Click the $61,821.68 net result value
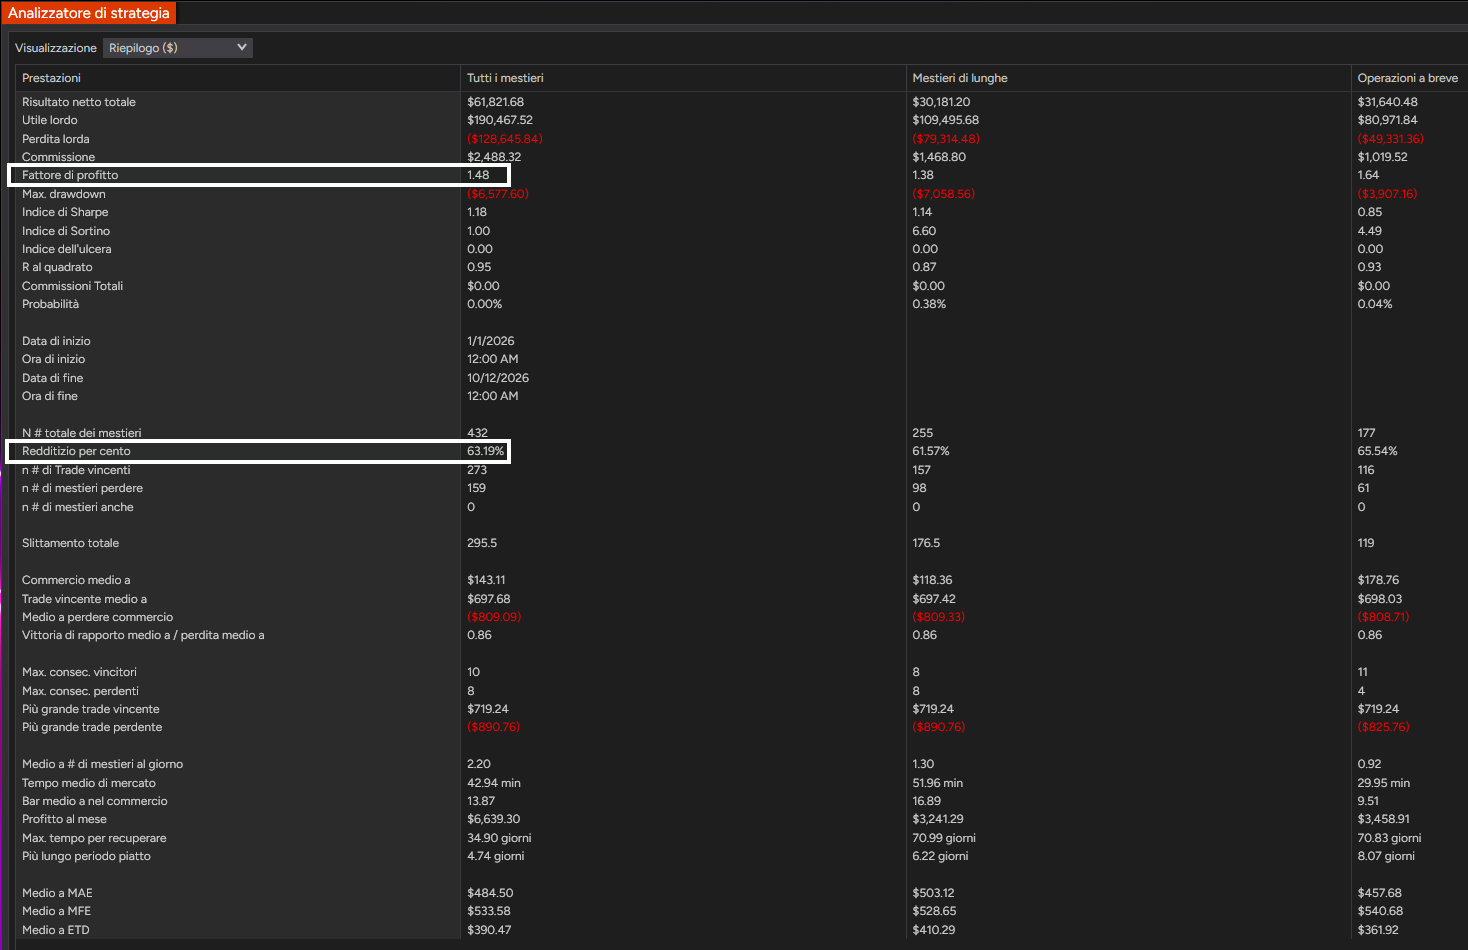Screen dimensions: 1468x950 [x=495, y=102]
